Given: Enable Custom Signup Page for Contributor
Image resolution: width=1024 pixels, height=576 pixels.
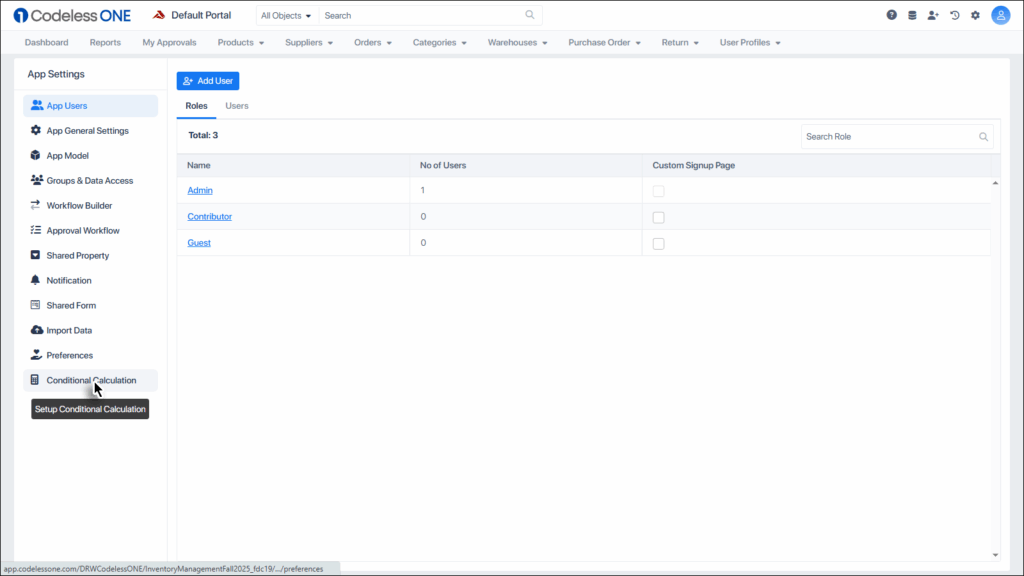Looking at the screenshot, I should pyautogui.click(x=658, y=216).
